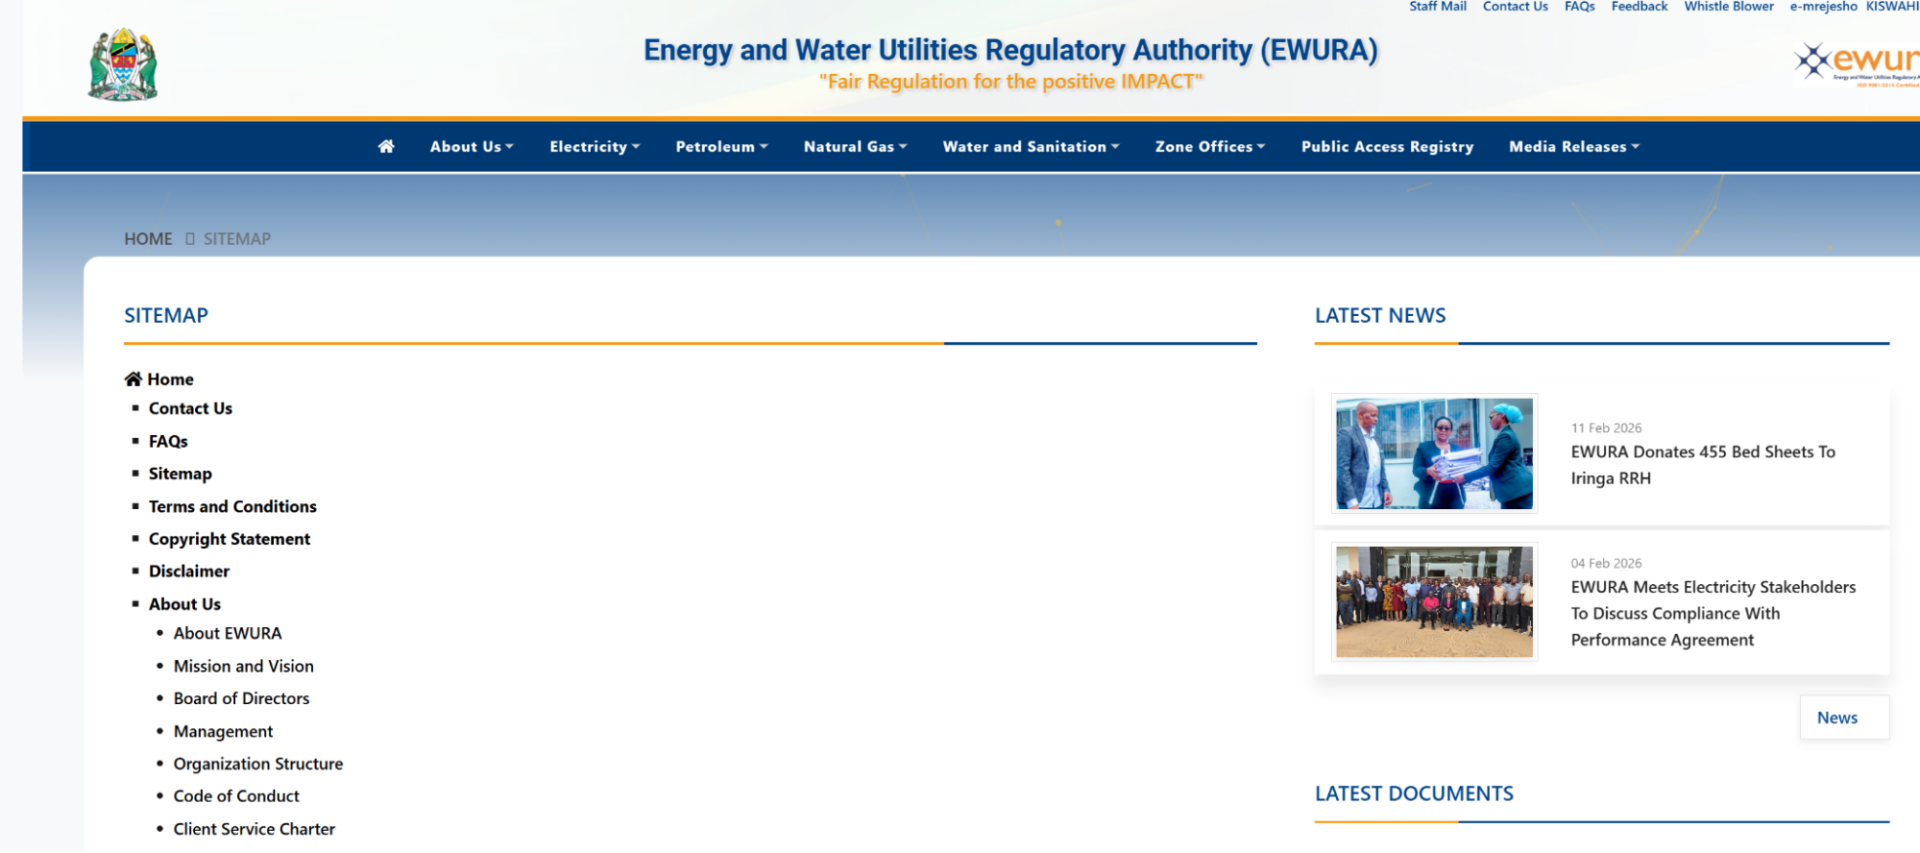Open the Electricity dropdown menu
The width and height of the screenshot is (1920, 853).
click(594, 147)
